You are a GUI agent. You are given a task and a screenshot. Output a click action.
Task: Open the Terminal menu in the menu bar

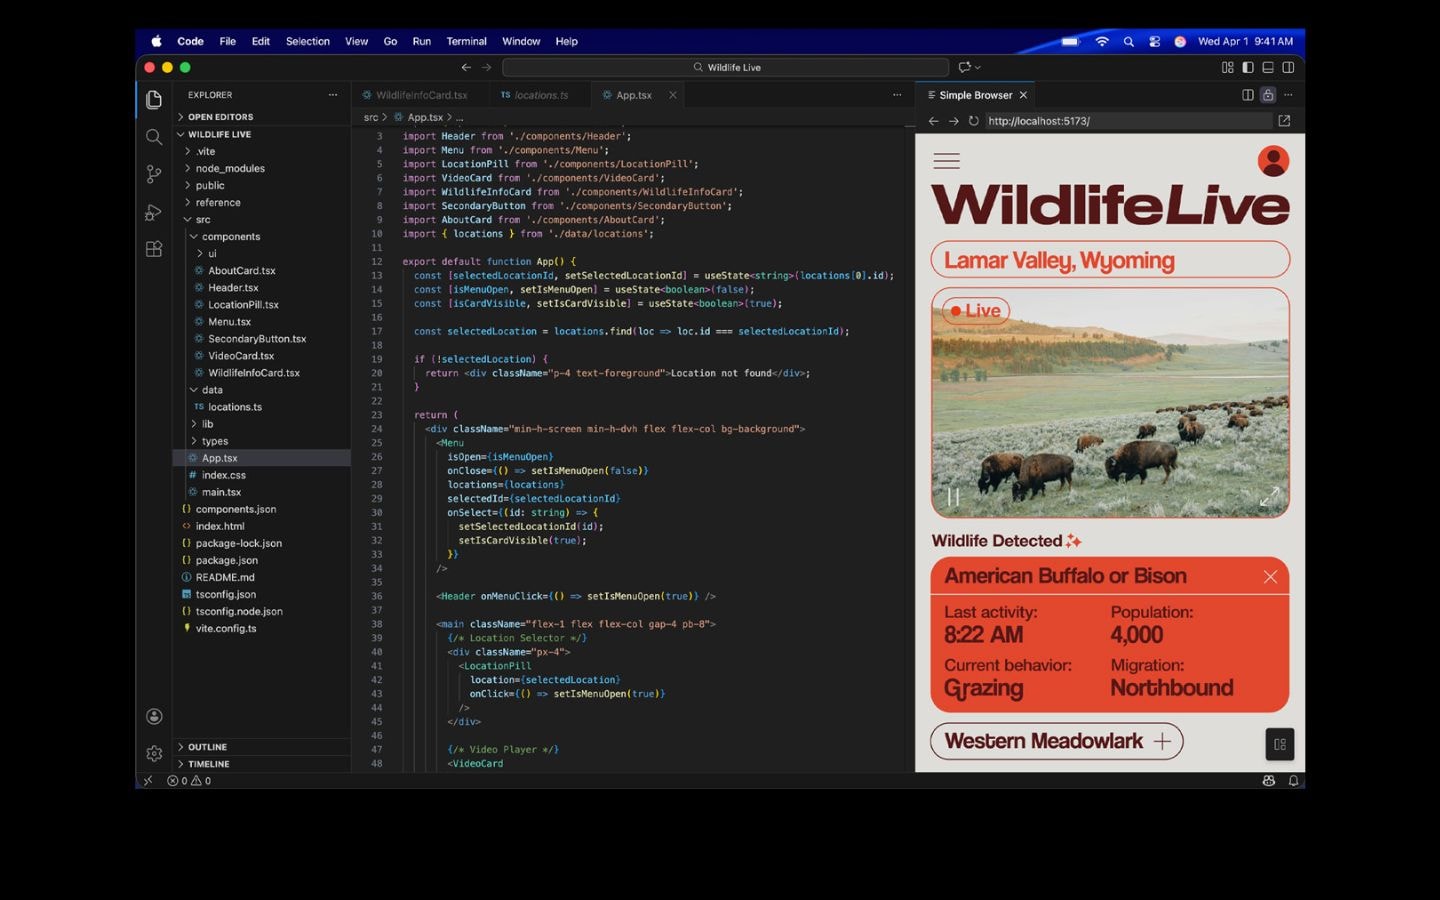tap(466, 41)
